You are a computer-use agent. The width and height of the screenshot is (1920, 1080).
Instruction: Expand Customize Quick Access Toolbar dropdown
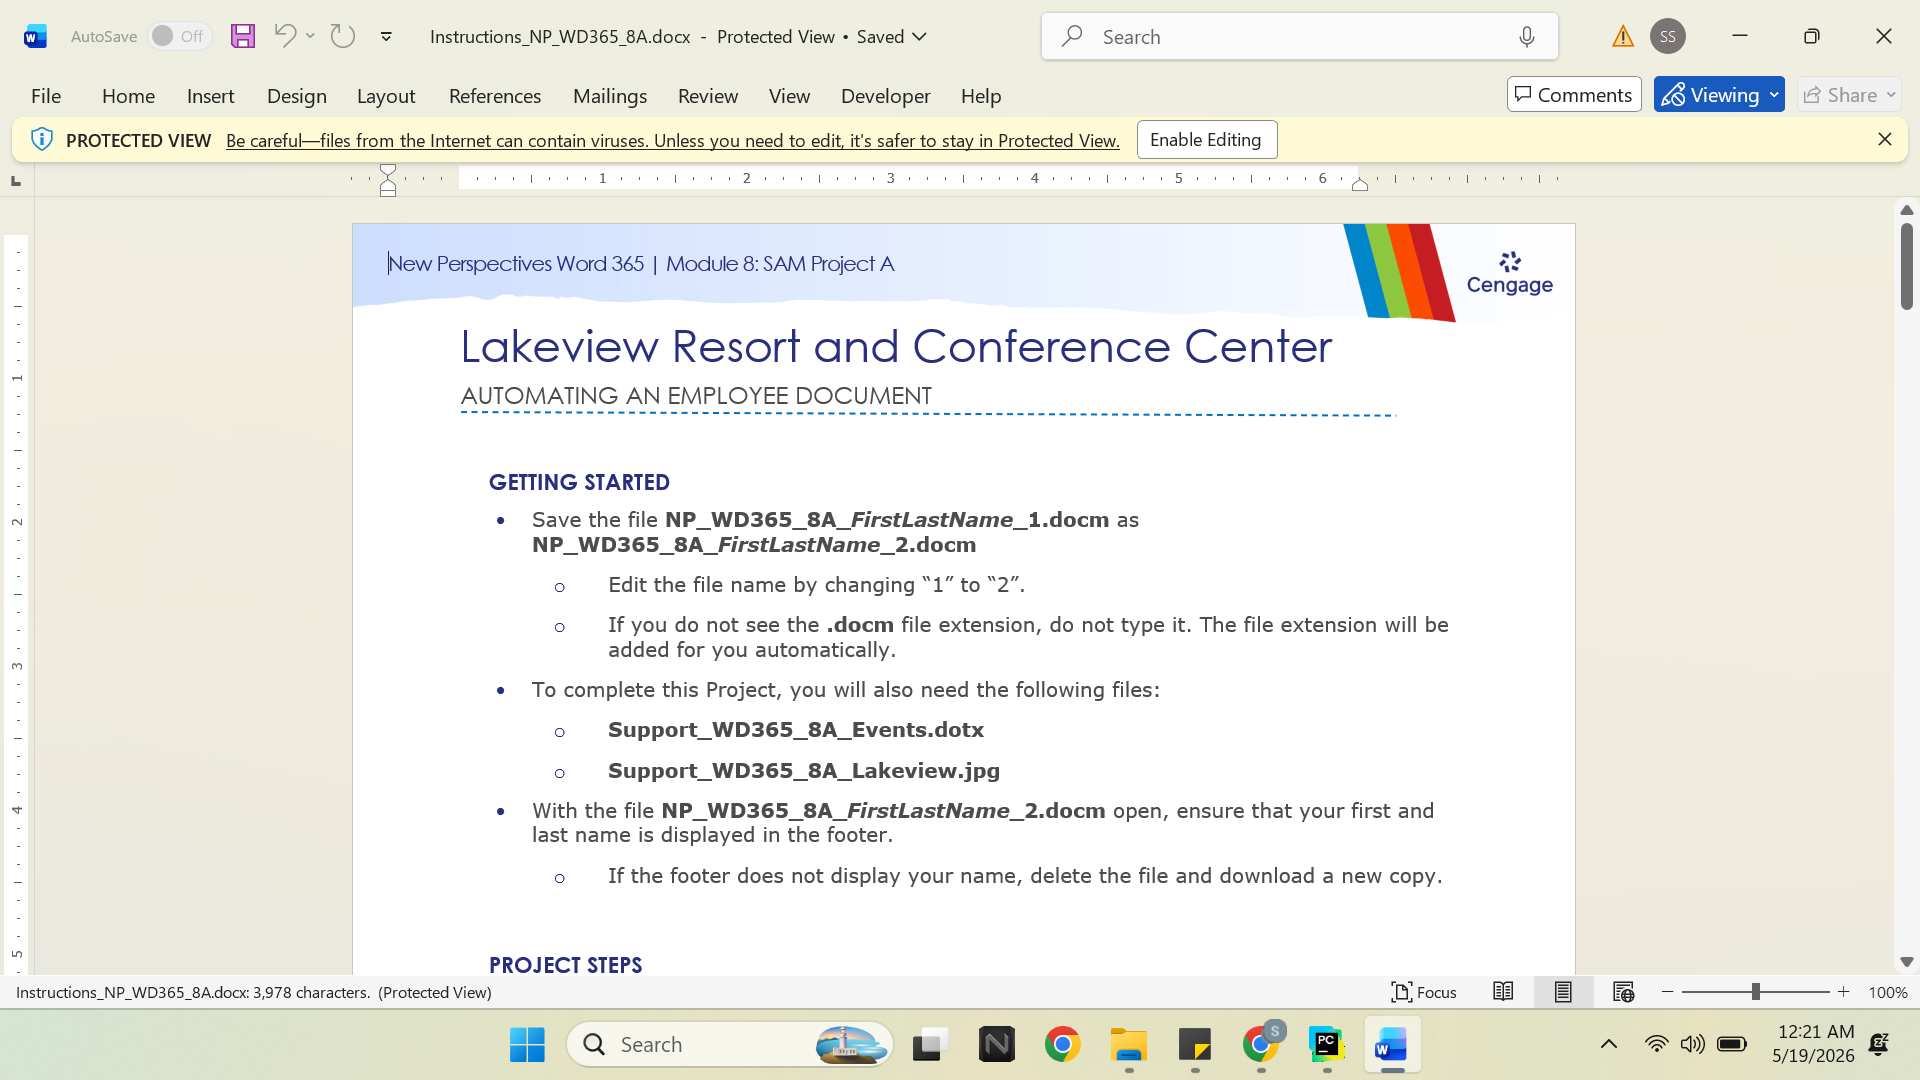[x=386, y=37]
